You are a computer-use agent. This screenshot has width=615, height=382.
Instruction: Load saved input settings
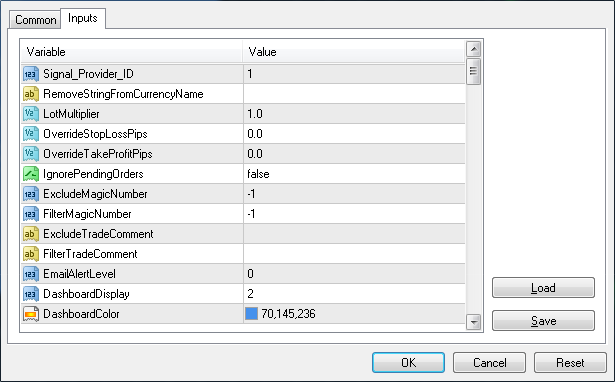click(543, 288)
